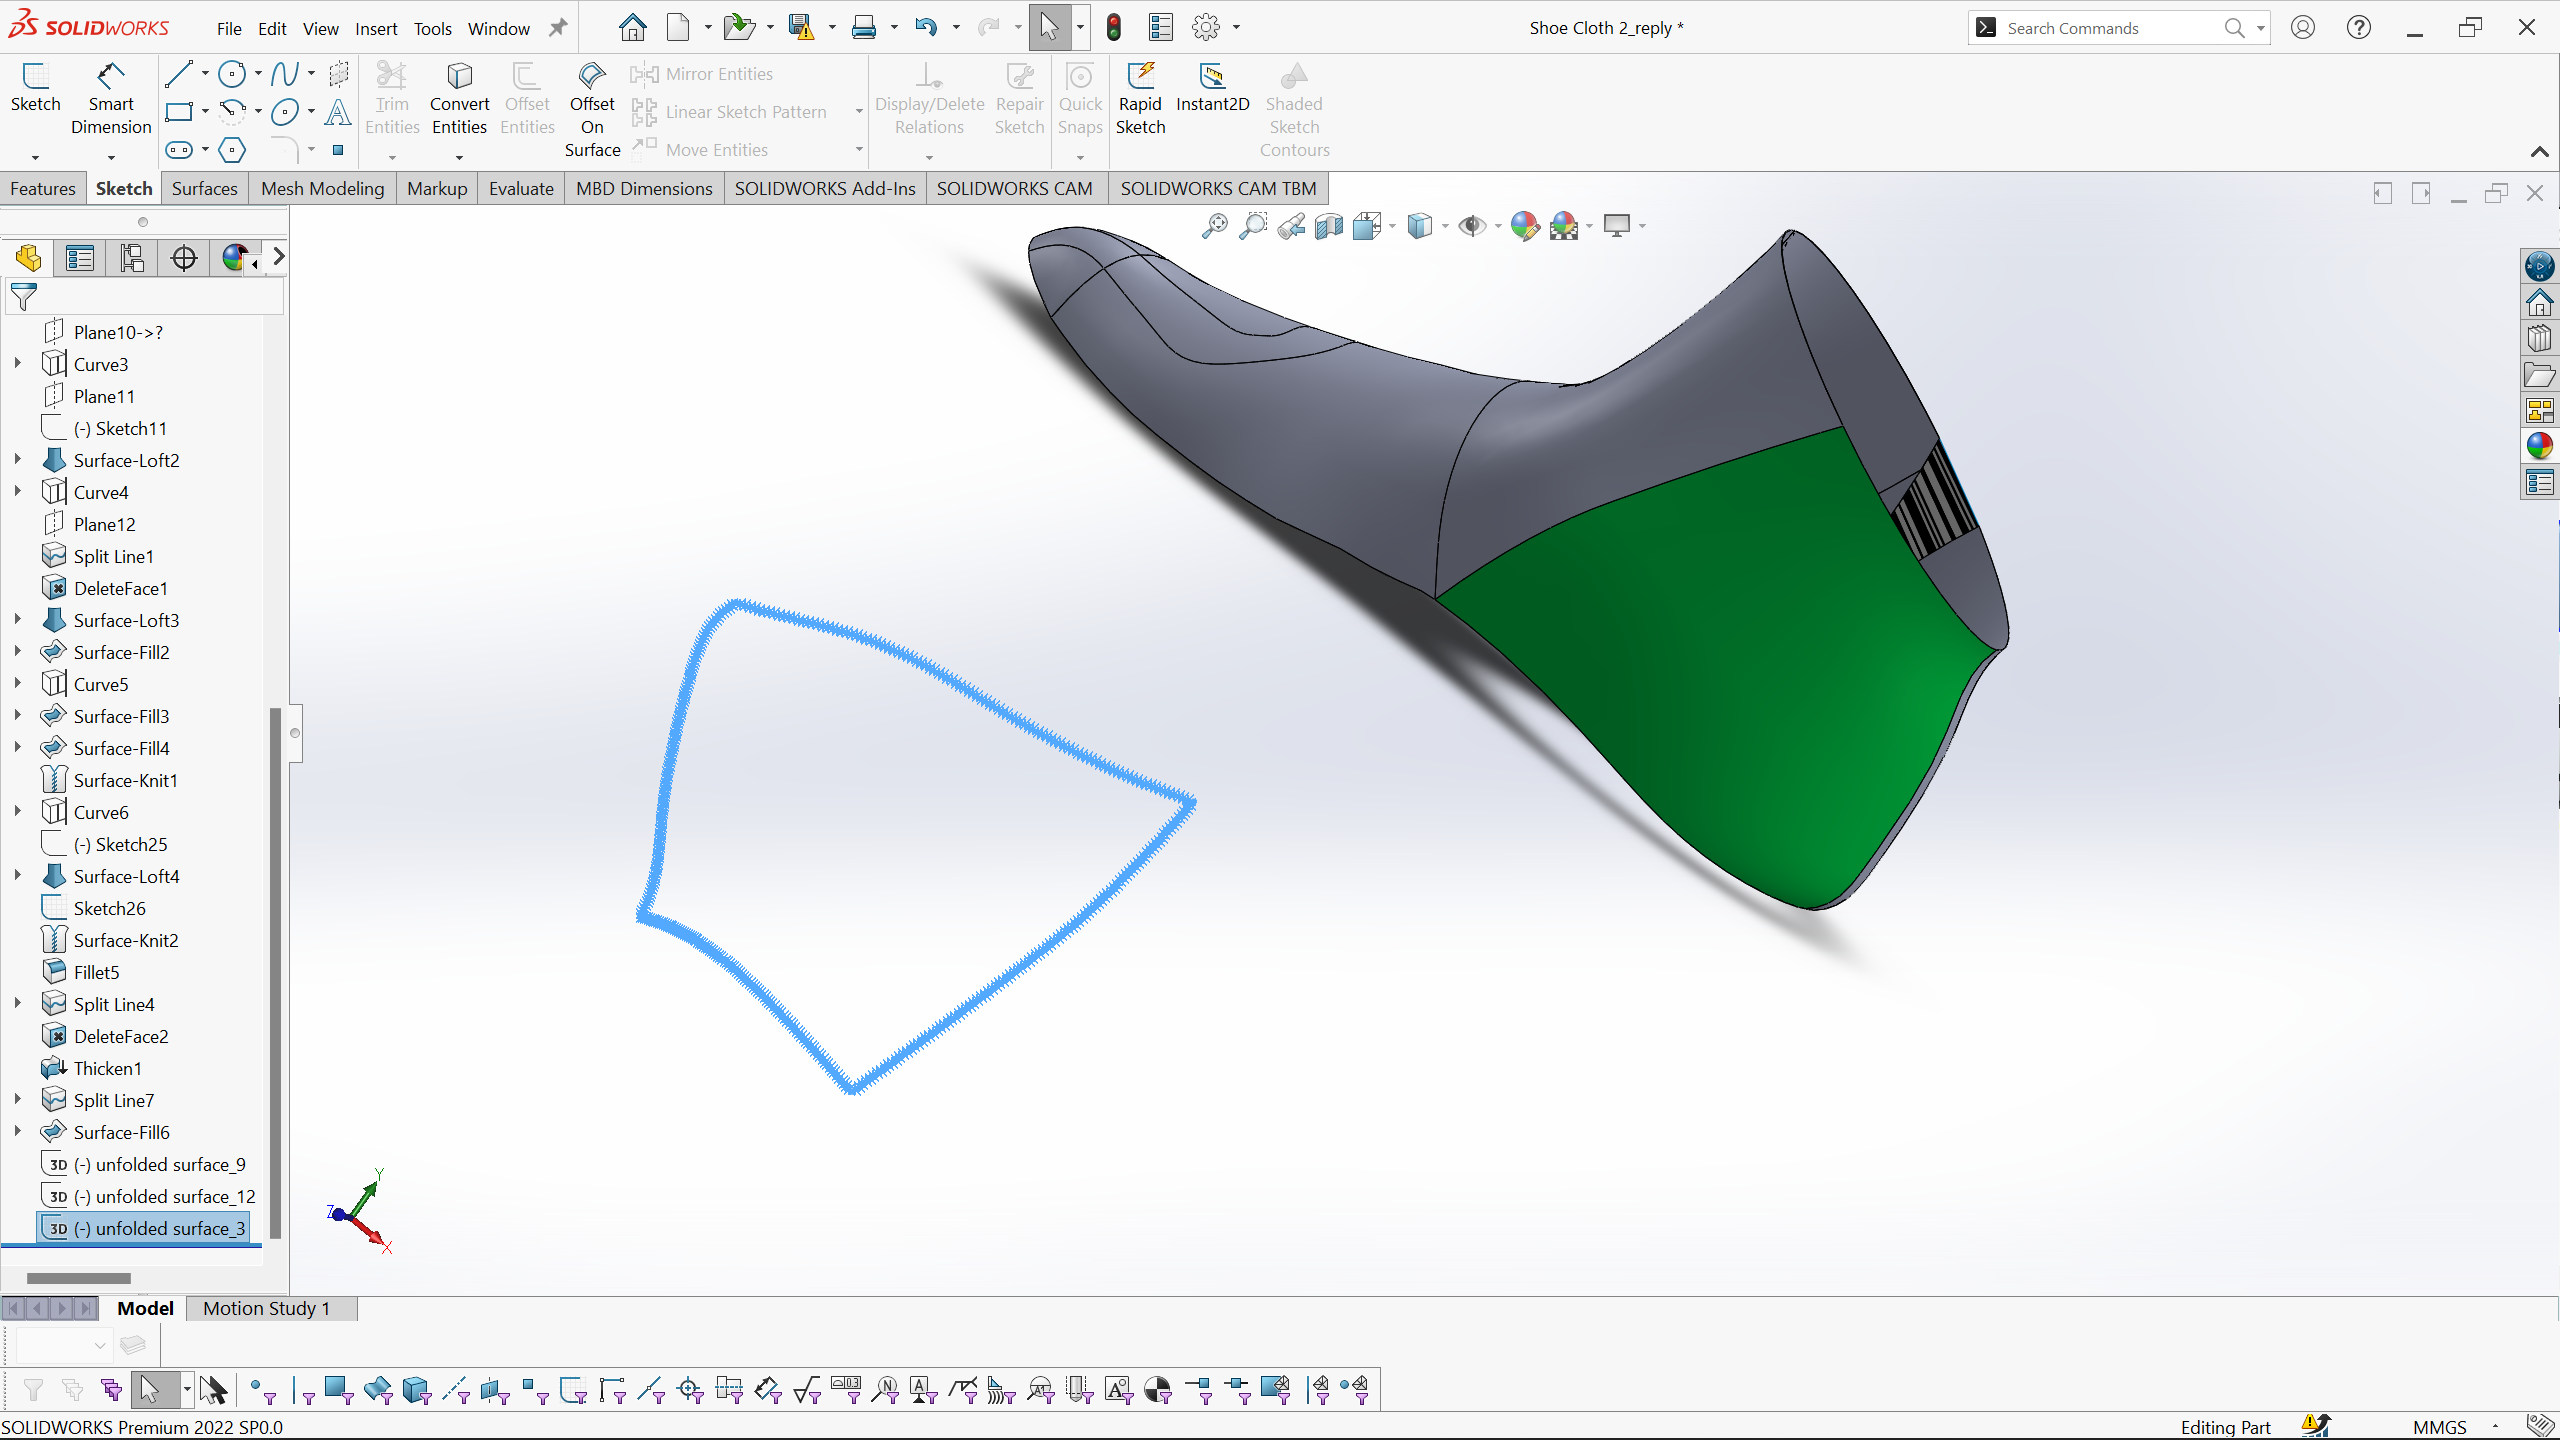Expand the Split Line7 tree node

pyautogui.click(x=18, y=1100)
